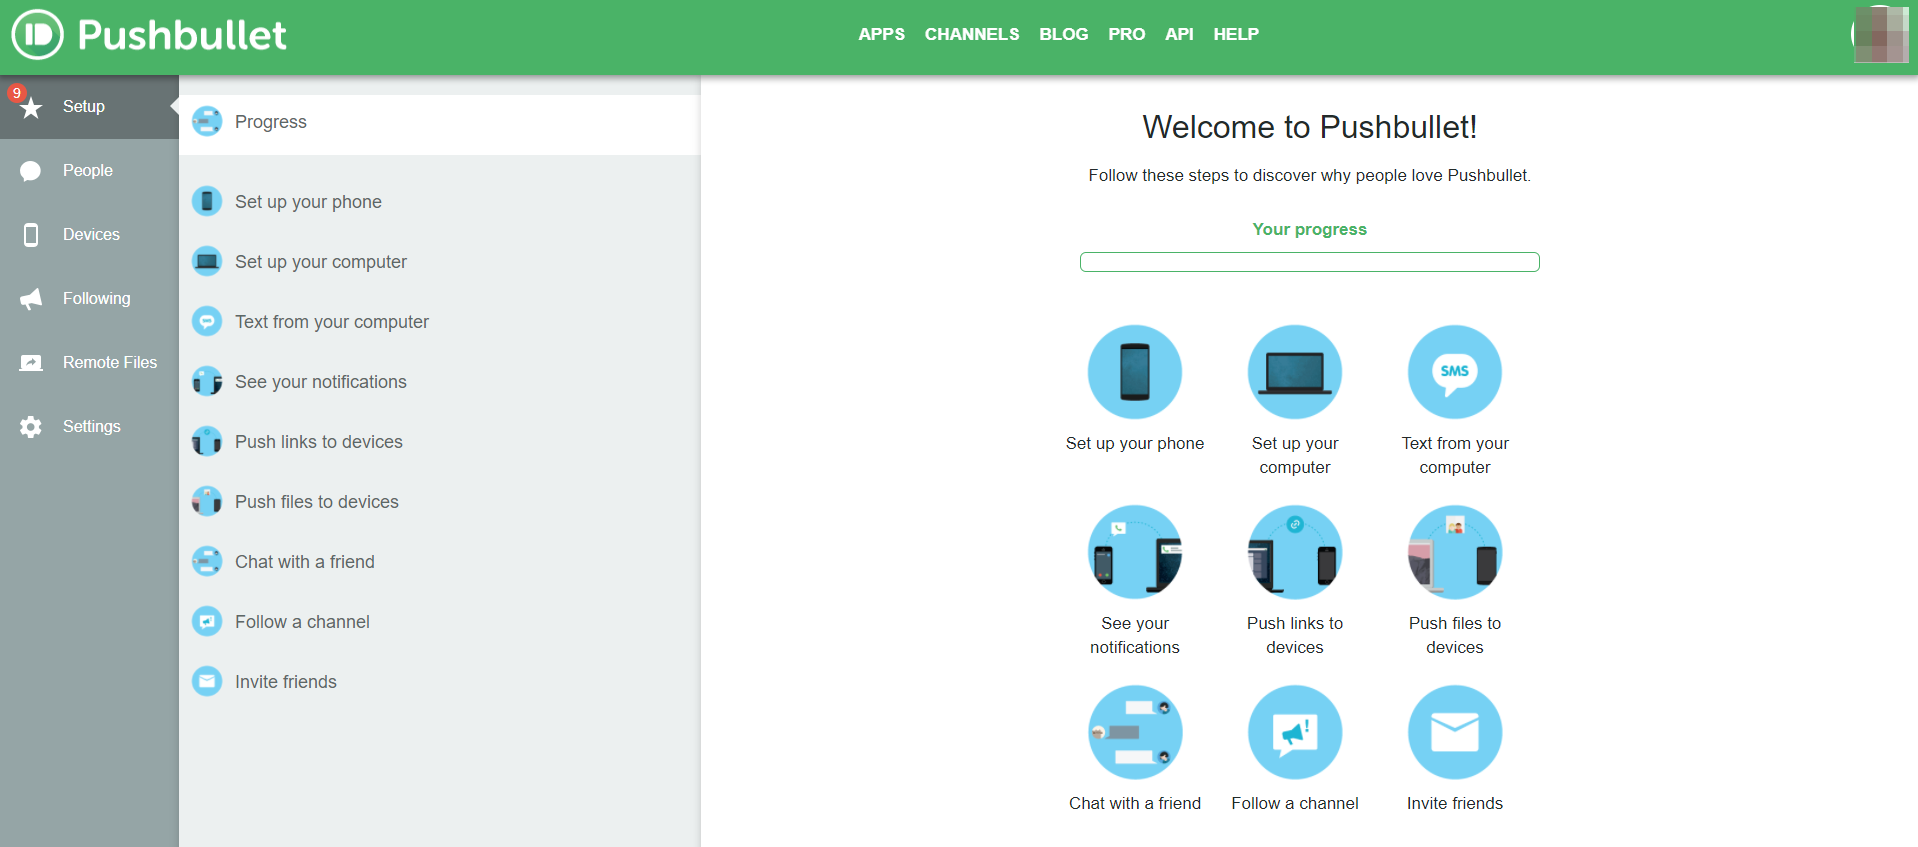The height and width of the screenshot is (847, 1918).
Task: Open HELP in the header
Action: 1236,34
